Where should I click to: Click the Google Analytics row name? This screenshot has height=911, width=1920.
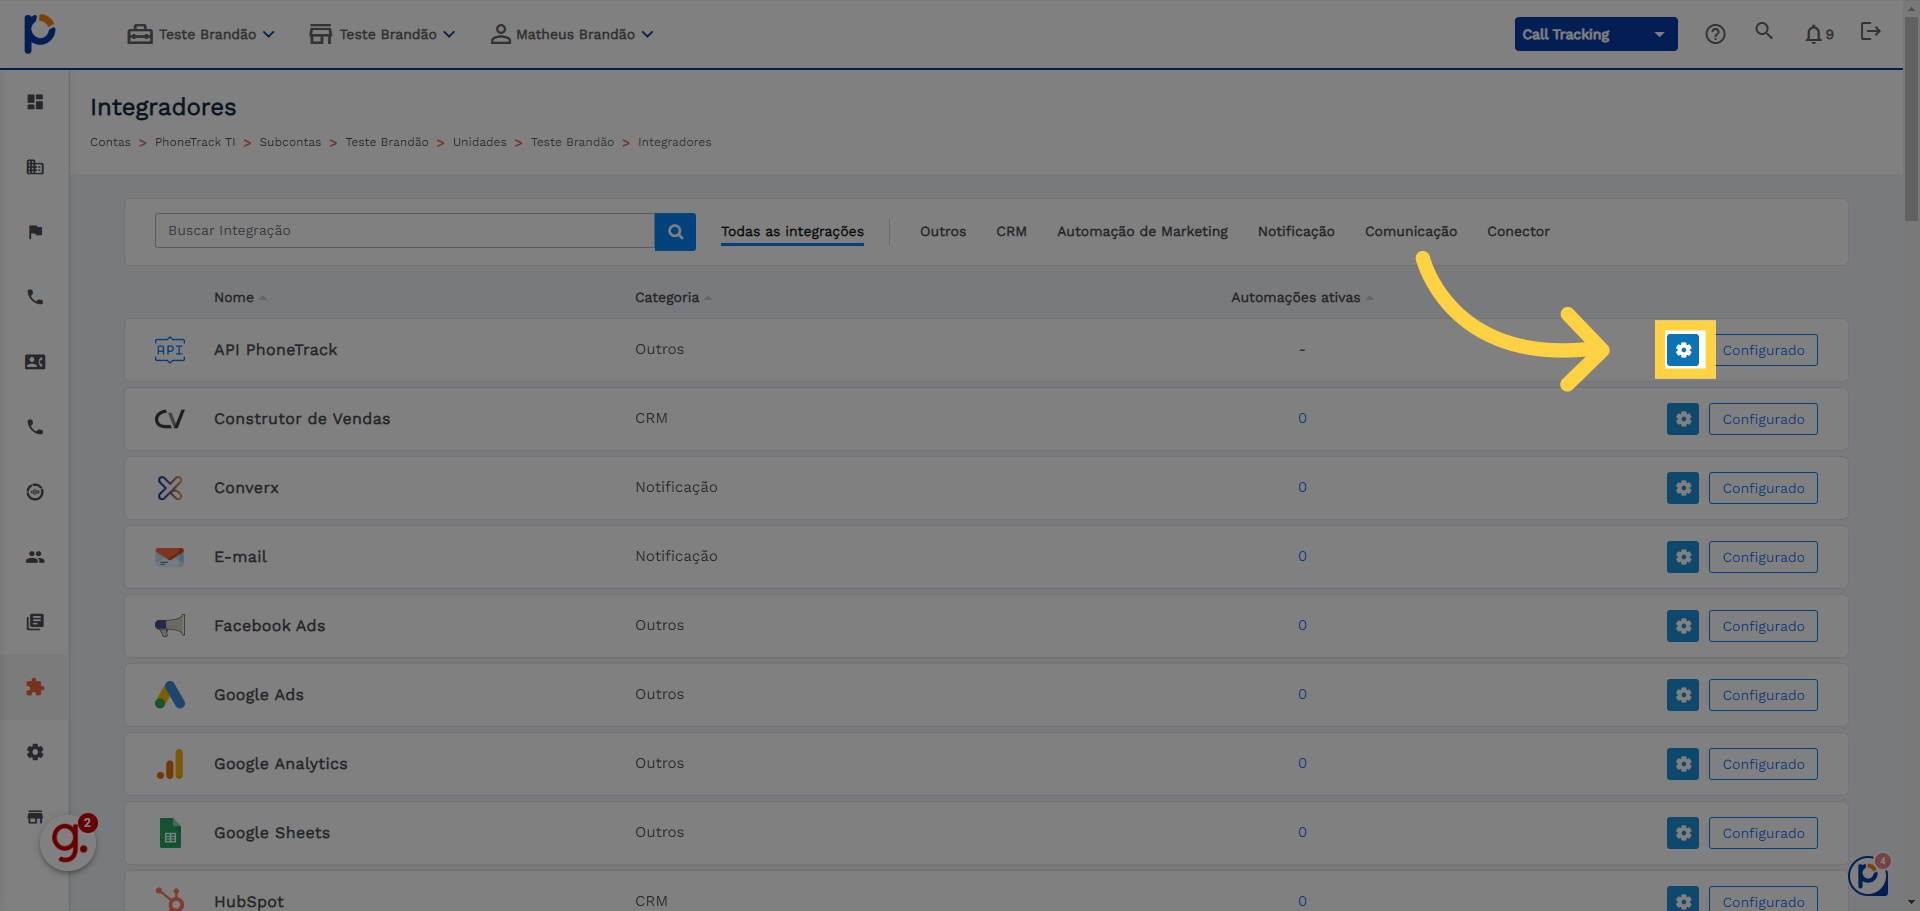pyautogui.click(x=281, y=764)
